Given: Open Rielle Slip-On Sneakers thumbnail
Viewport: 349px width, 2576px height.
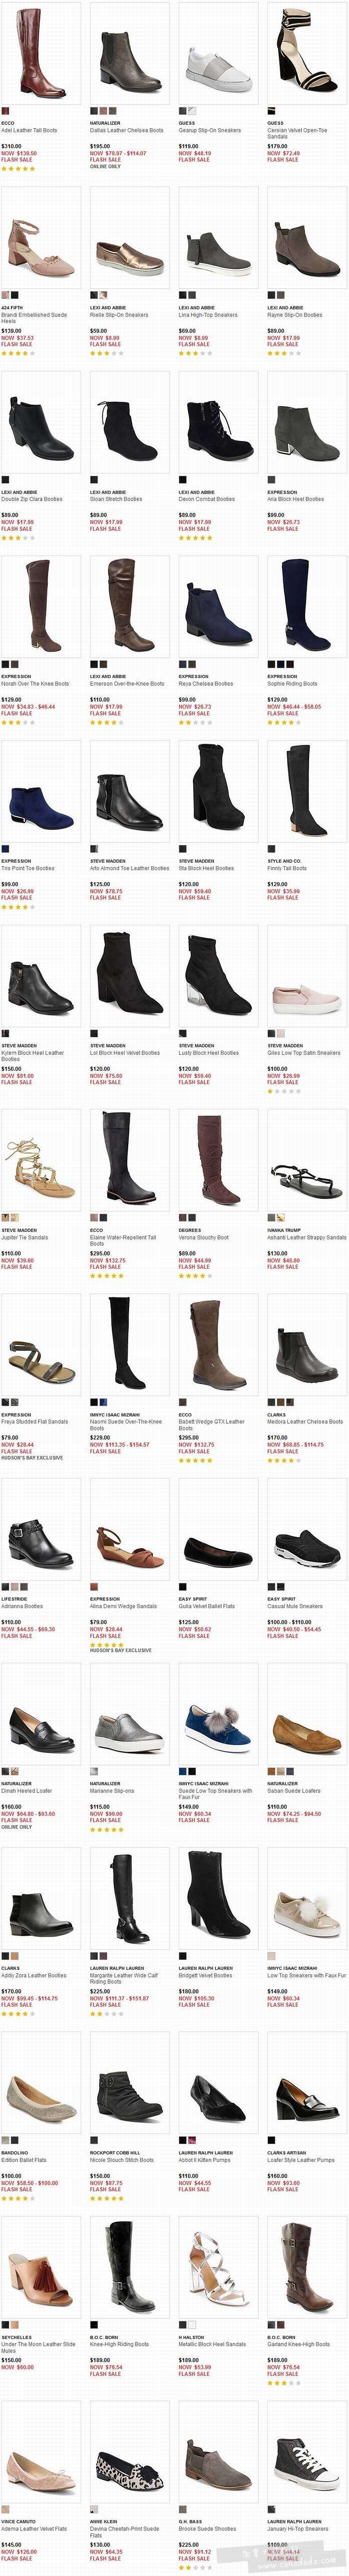Looking at the screenshot, I should [x=129, y=236].
